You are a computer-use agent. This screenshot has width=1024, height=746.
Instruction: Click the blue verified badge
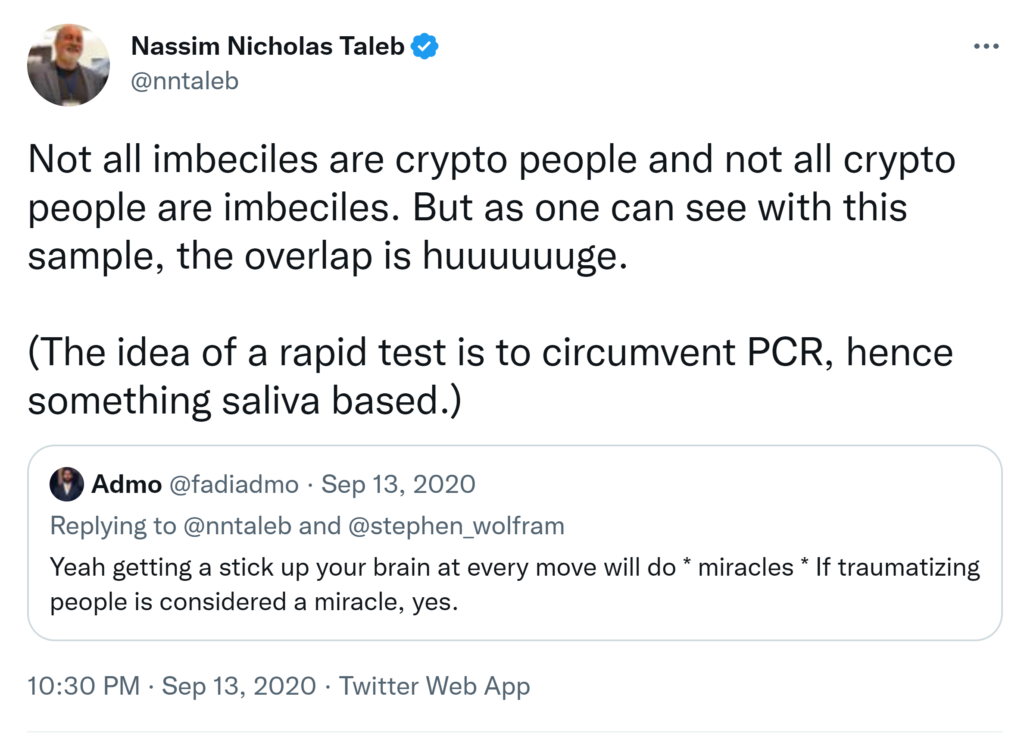click(426, 46)
